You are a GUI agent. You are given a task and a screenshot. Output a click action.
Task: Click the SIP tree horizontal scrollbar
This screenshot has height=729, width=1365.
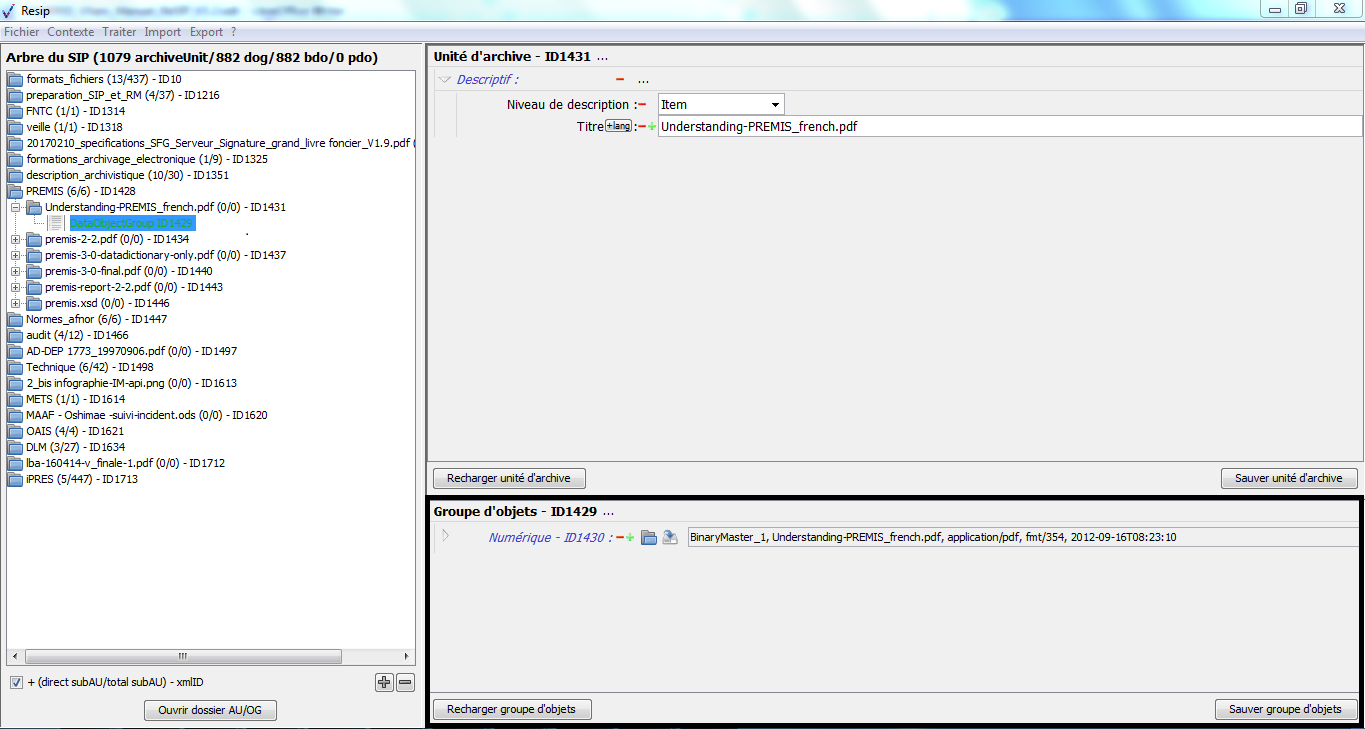point(182,657)
